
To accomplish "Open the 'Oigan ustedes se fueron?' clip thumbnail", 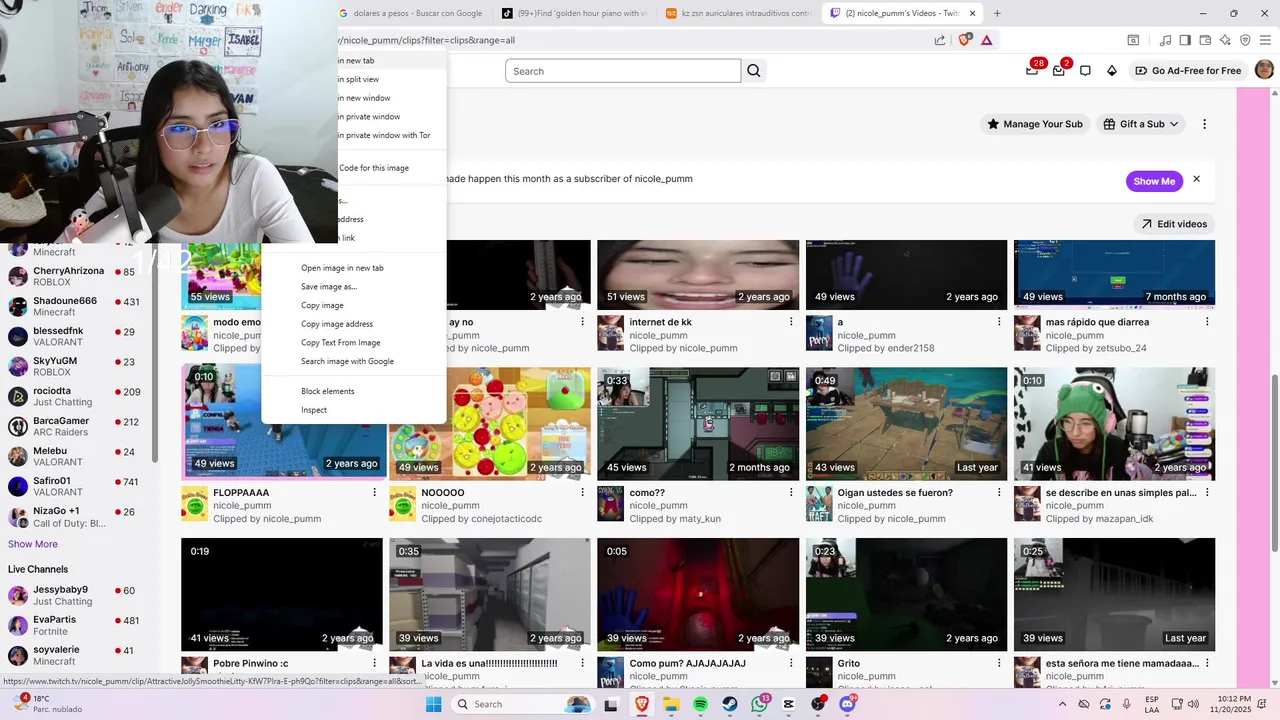I will 906,423.
